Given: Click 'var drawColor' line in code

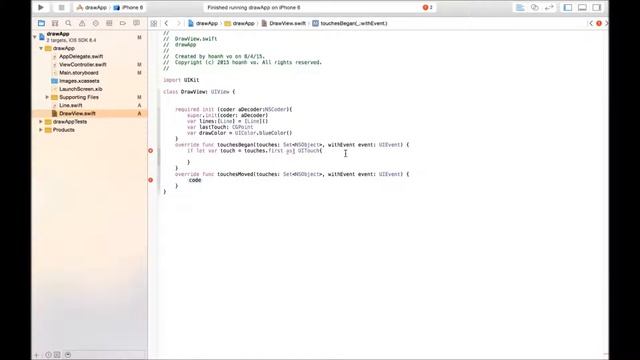Looking at the screenshot, I should tap(240, 133).
